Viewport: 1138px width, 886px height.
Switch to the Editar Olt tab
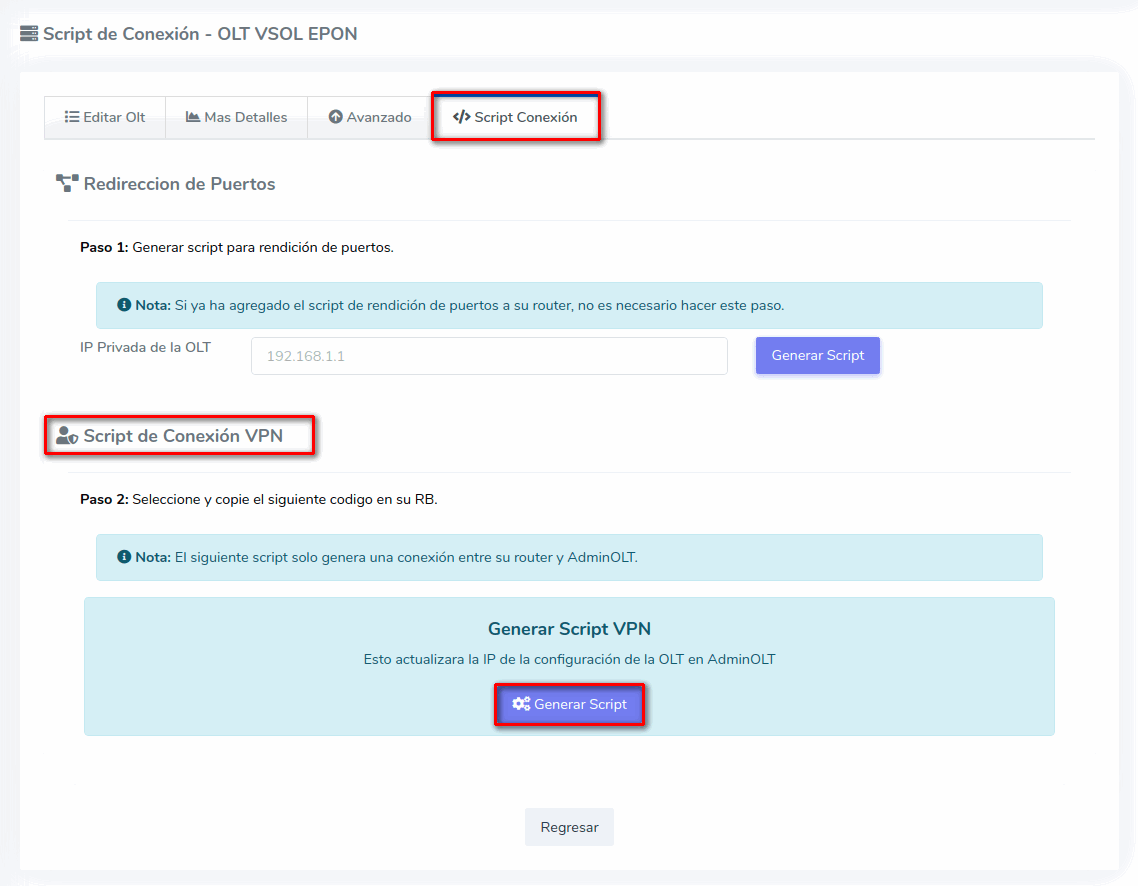coord(105,117)
